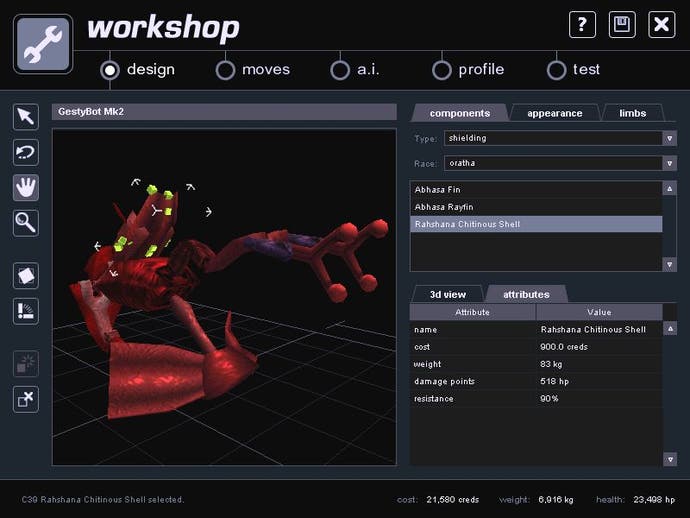Switch to the components tab

(459, 113)
